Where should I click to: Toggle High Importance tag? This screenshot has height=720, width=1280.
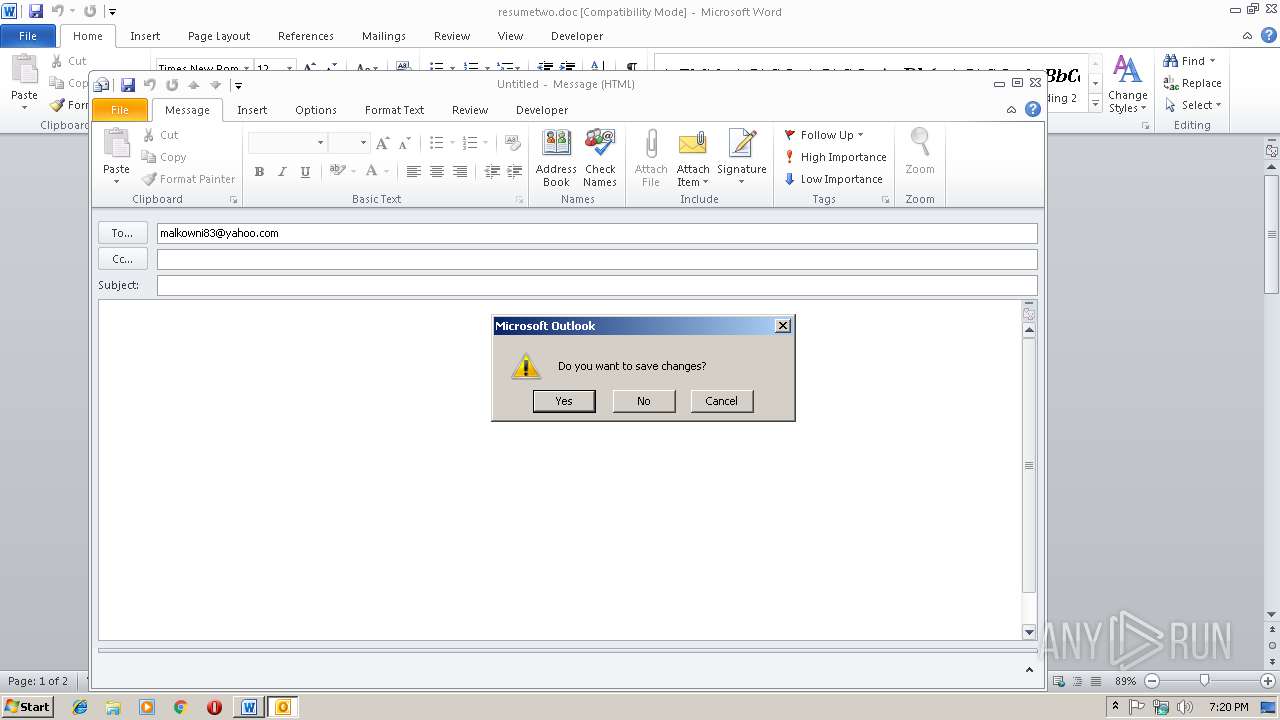click(x=835, y=157)
